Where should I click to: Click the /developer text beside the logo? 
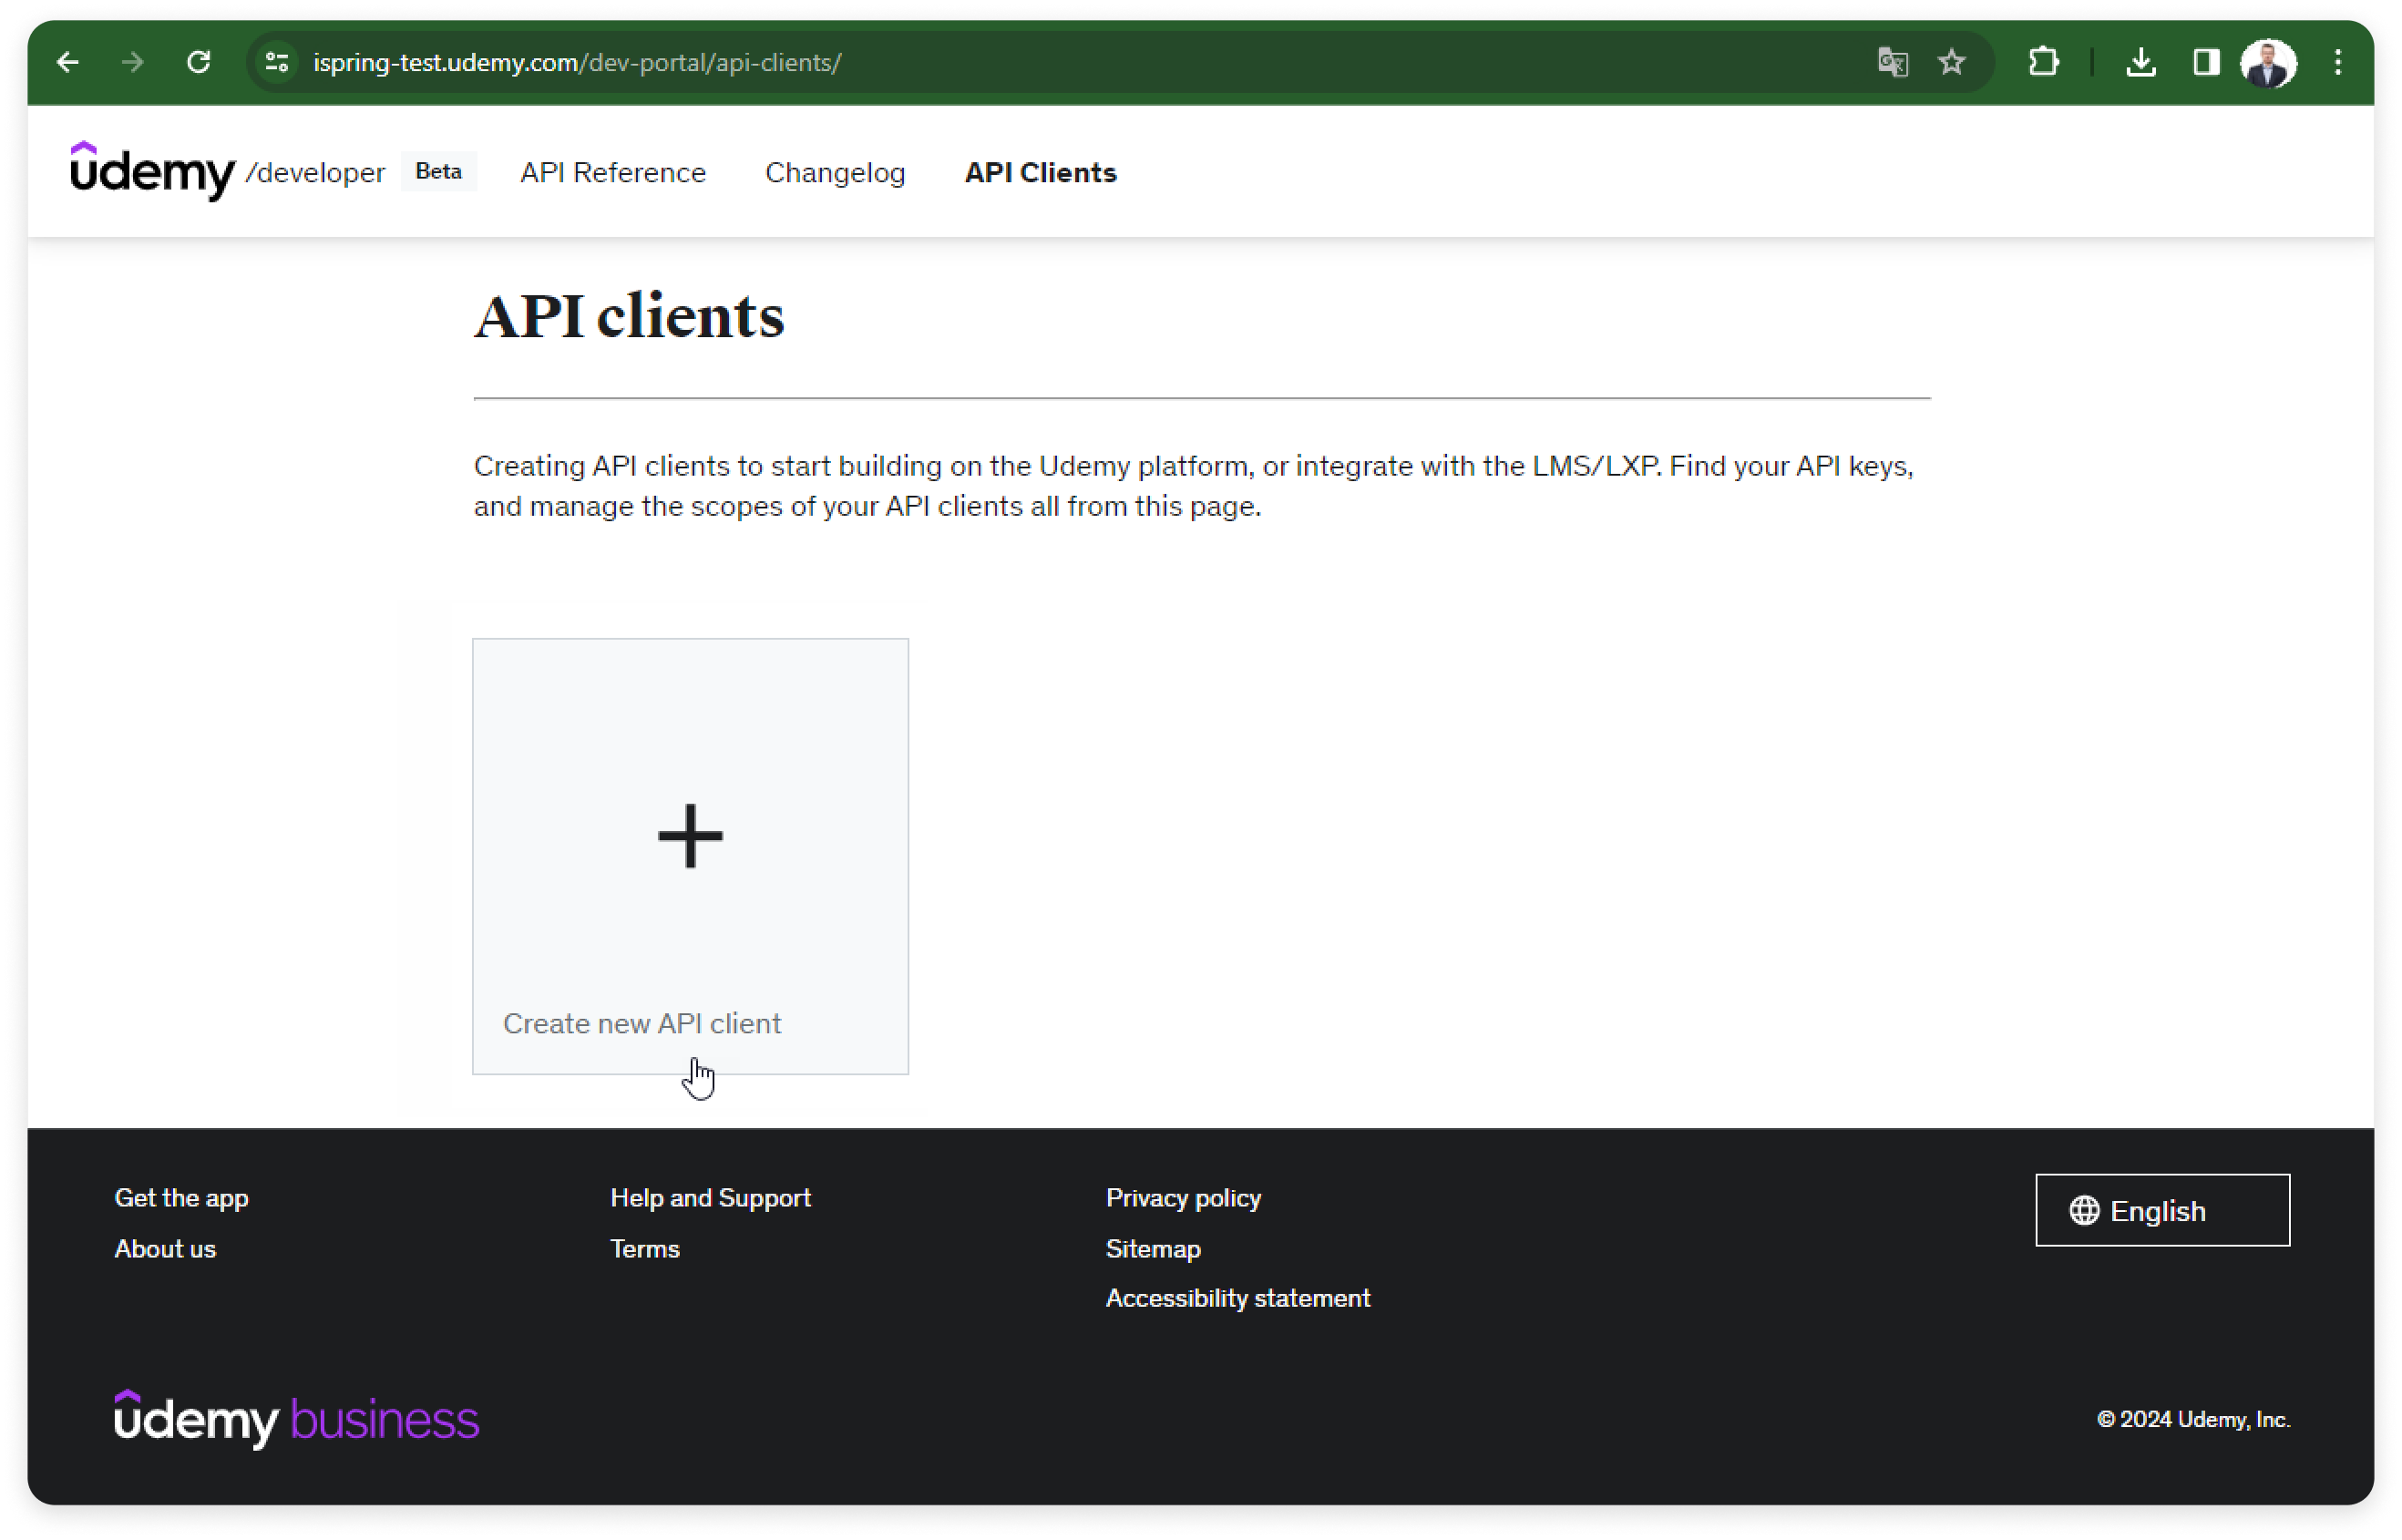[x=315, y=172]
